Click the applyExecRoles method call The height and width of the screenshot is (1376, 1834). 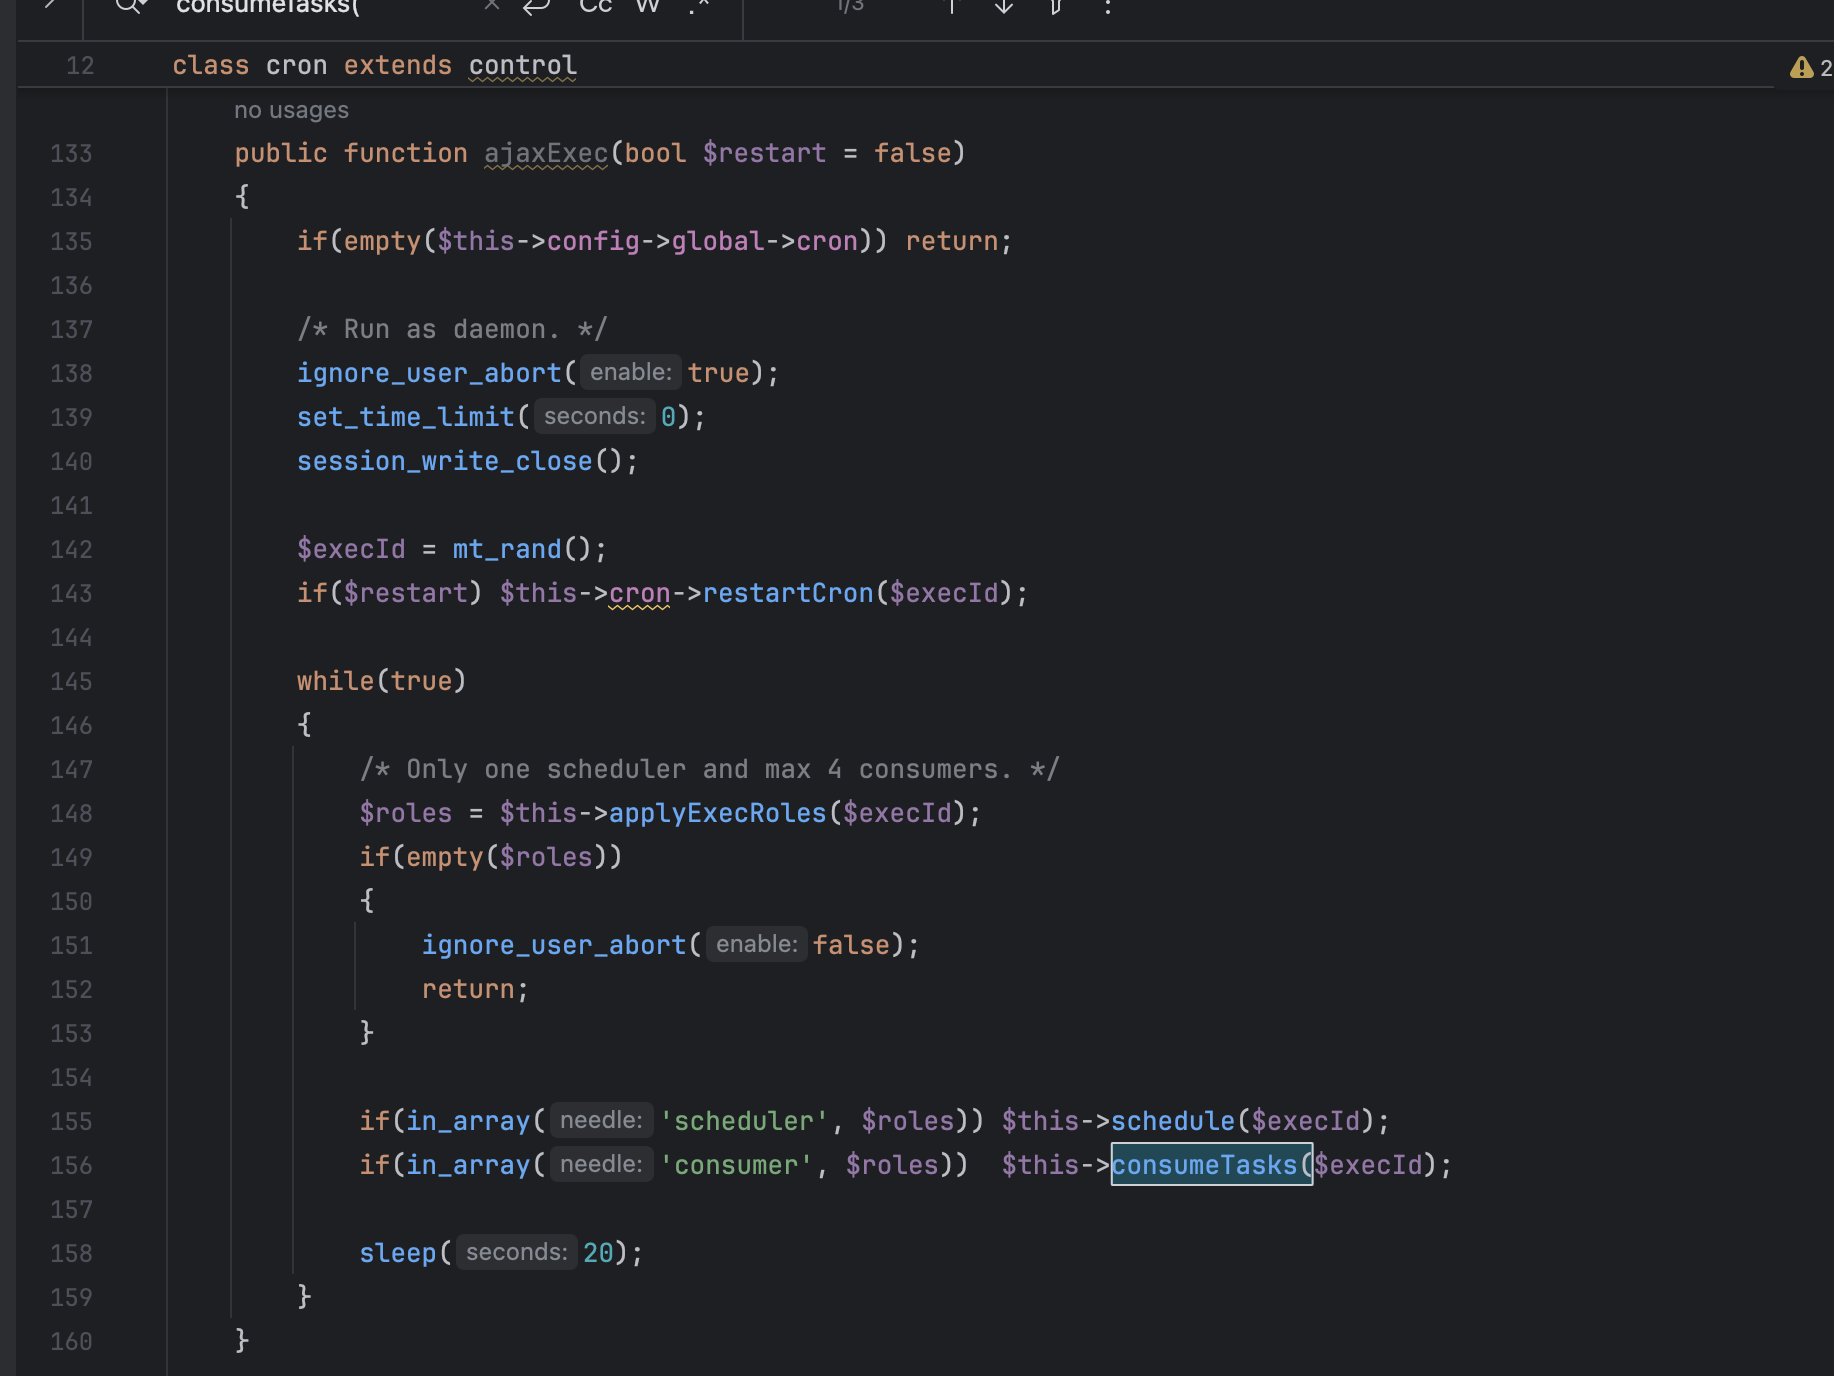coord(717,813)
